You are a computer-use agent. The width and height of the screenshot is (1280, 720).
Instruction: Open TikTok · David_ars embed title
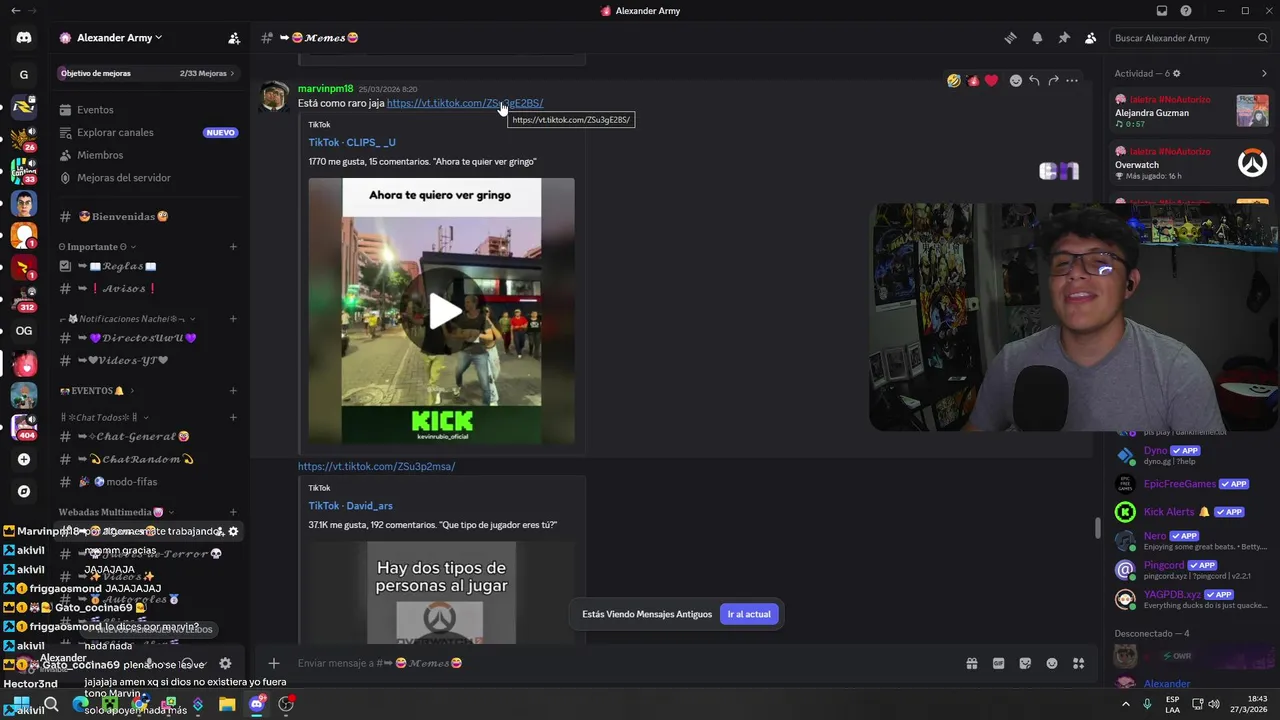pos(351,506)
